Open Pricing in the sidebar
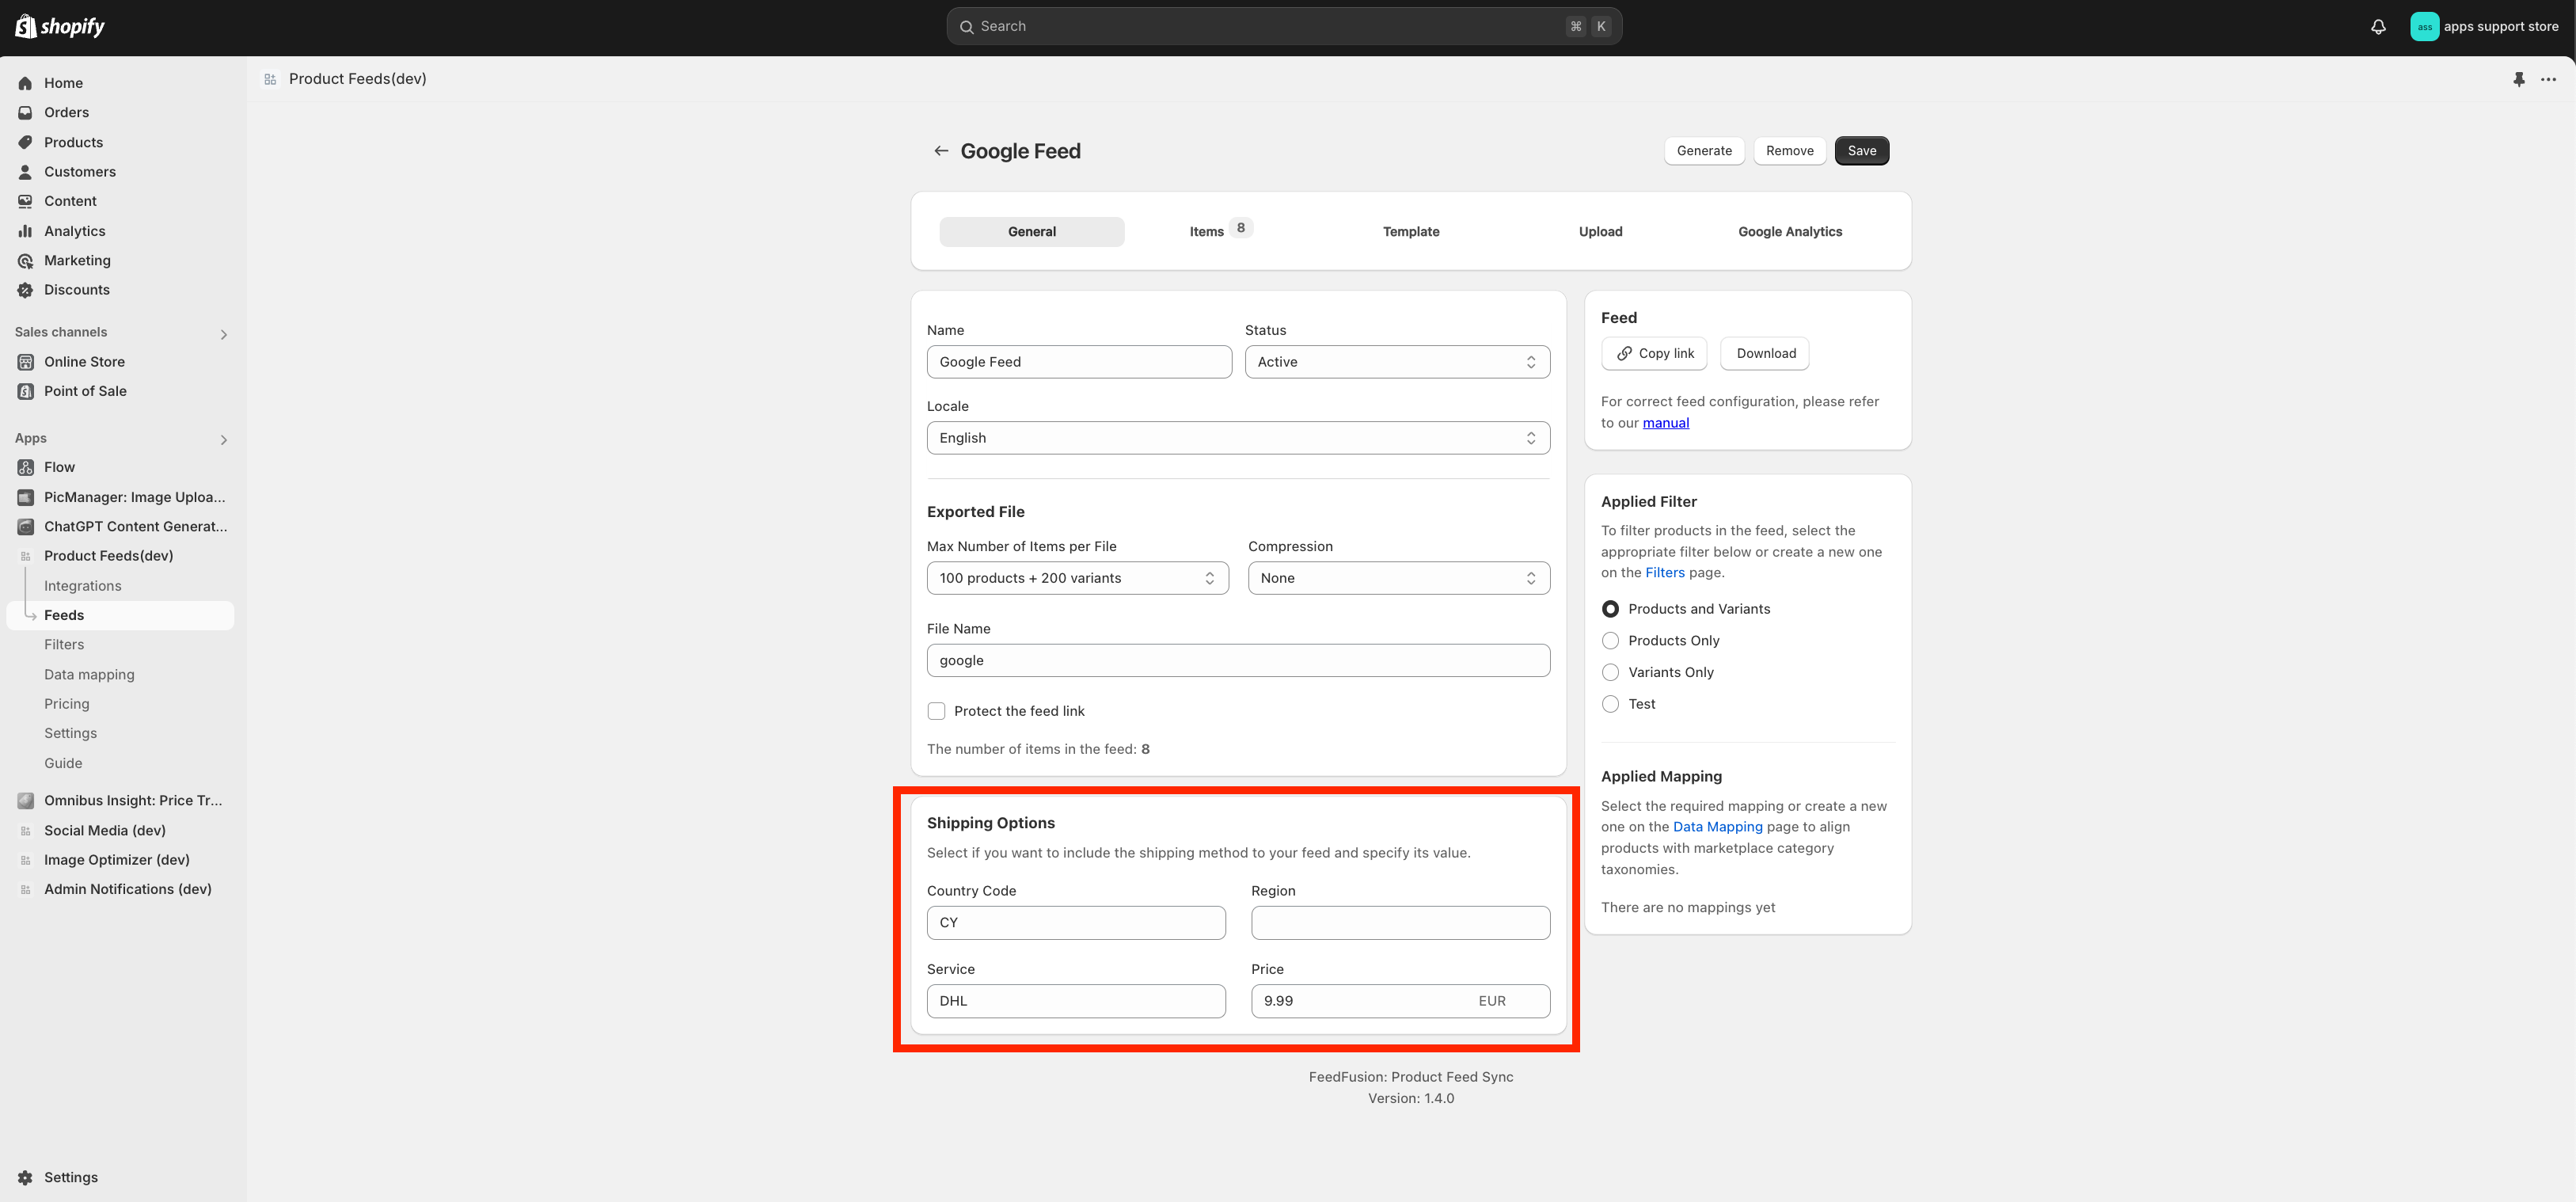The height and width of the screenshot is (1202, 2576). (x=66, y=704)
